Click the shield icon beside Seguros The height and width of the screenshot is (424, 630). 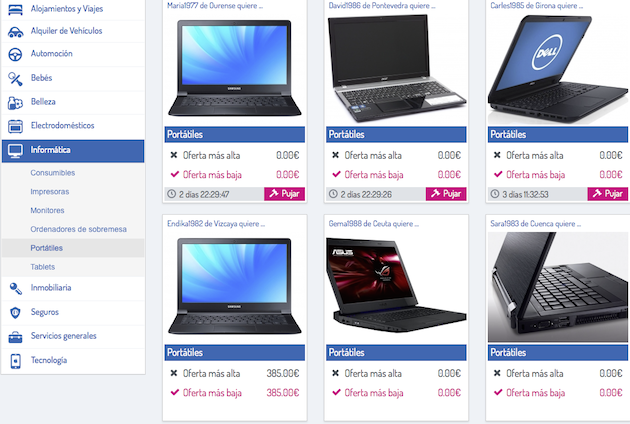tap(15, 312)
